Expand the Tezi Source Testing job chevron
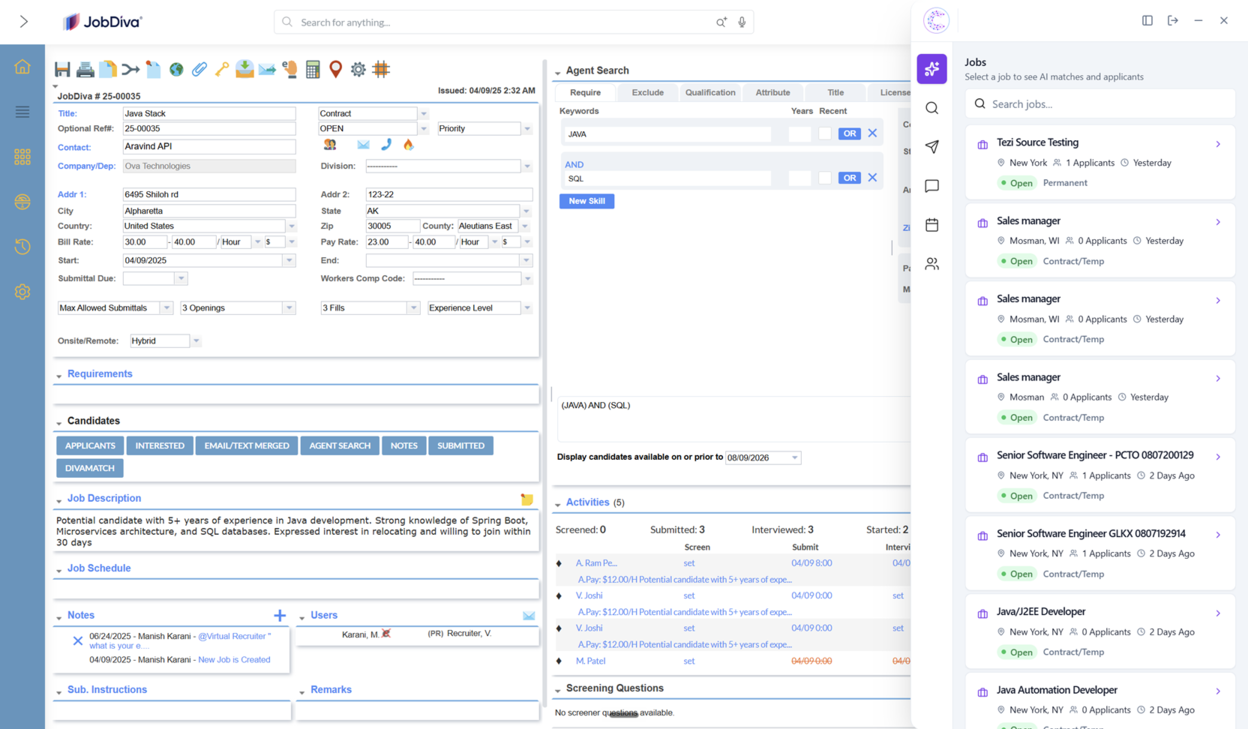This screenshot has height=729, width=1248. click(x=1218, y=144)
